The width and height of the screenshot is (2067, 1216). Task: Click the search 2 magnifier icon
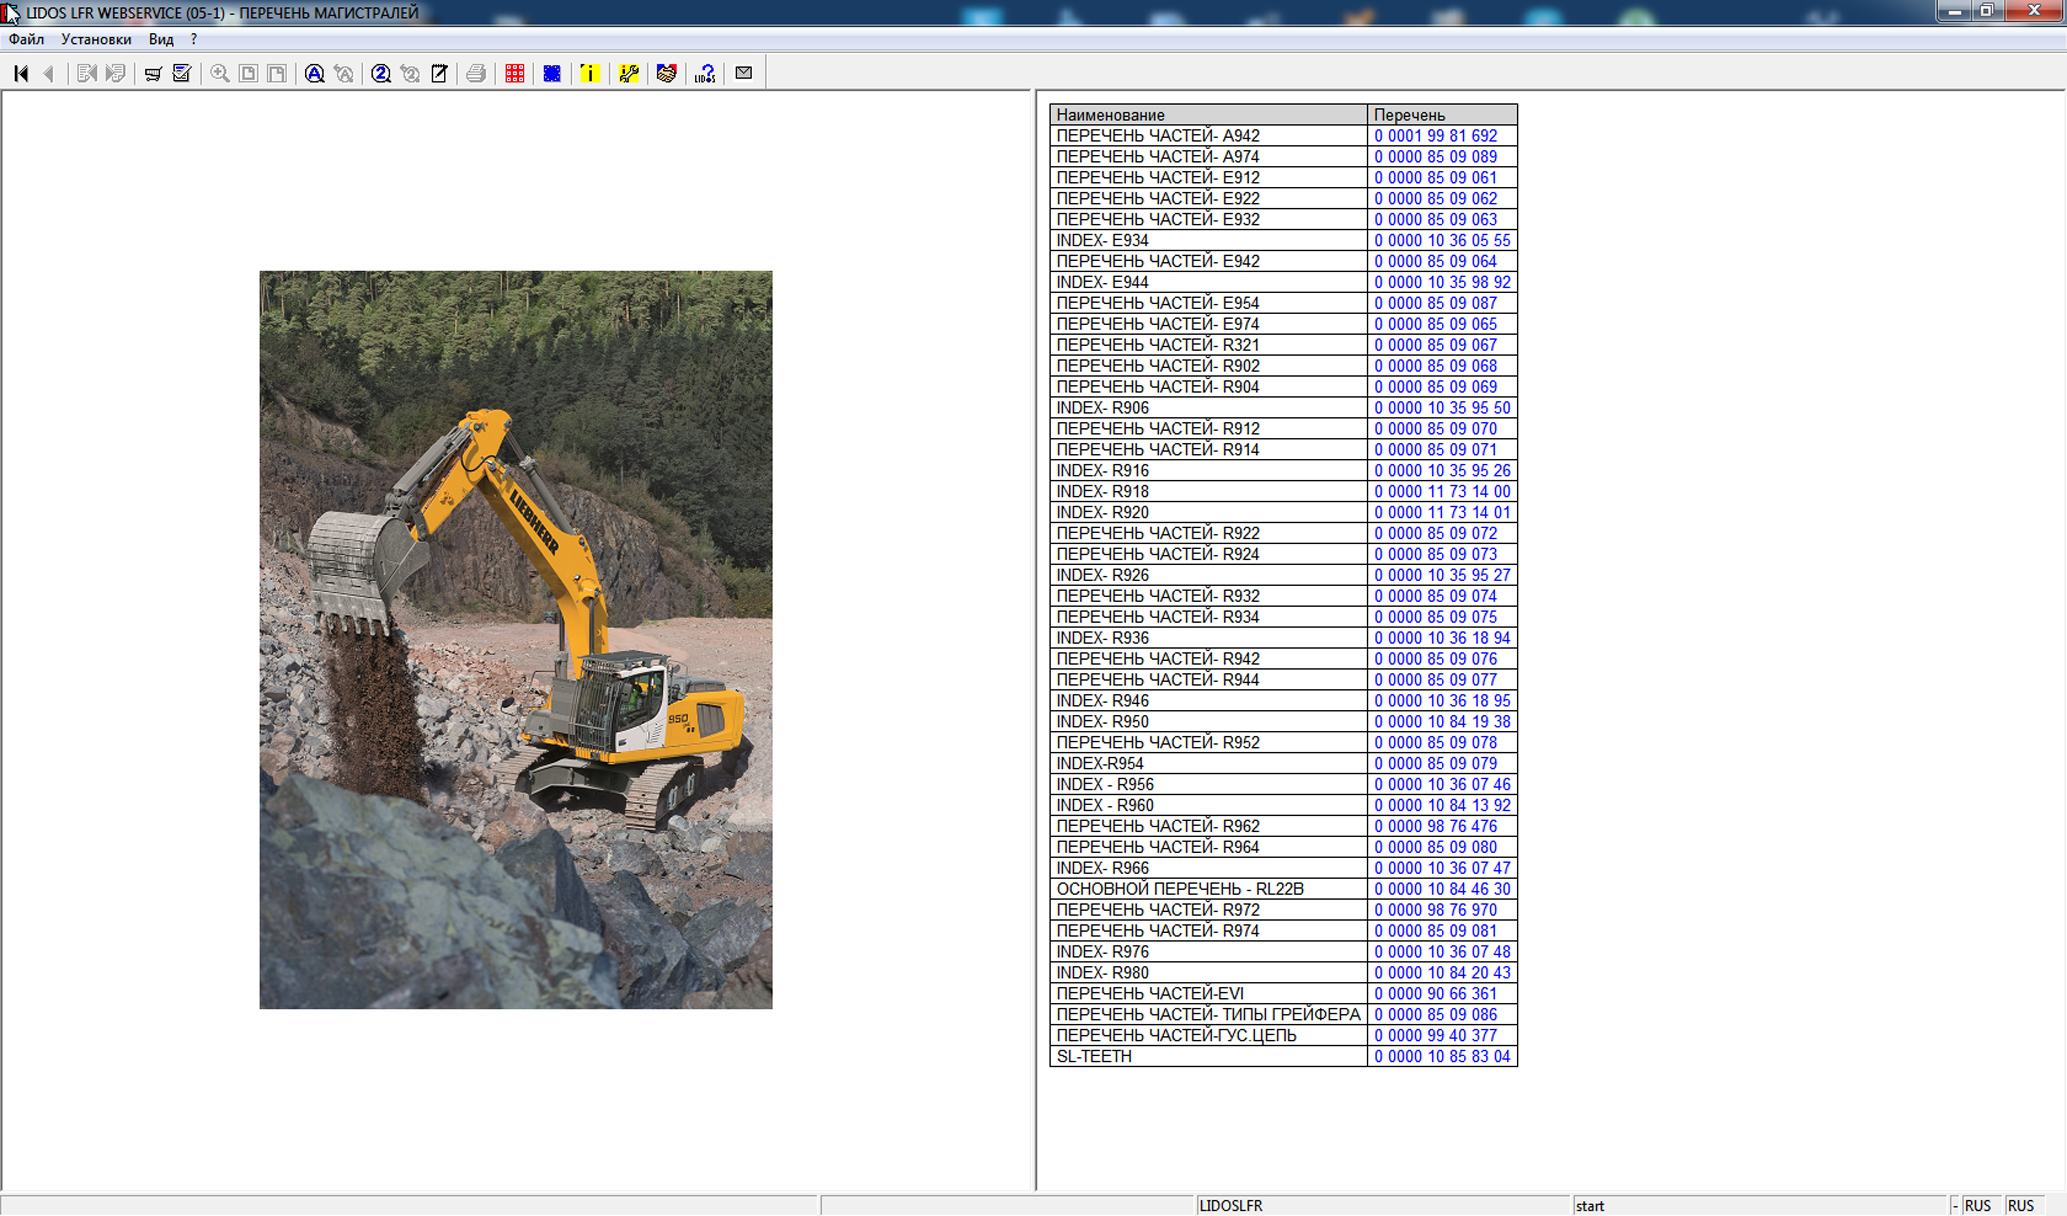pyautogui.click(x=380, y=73)
